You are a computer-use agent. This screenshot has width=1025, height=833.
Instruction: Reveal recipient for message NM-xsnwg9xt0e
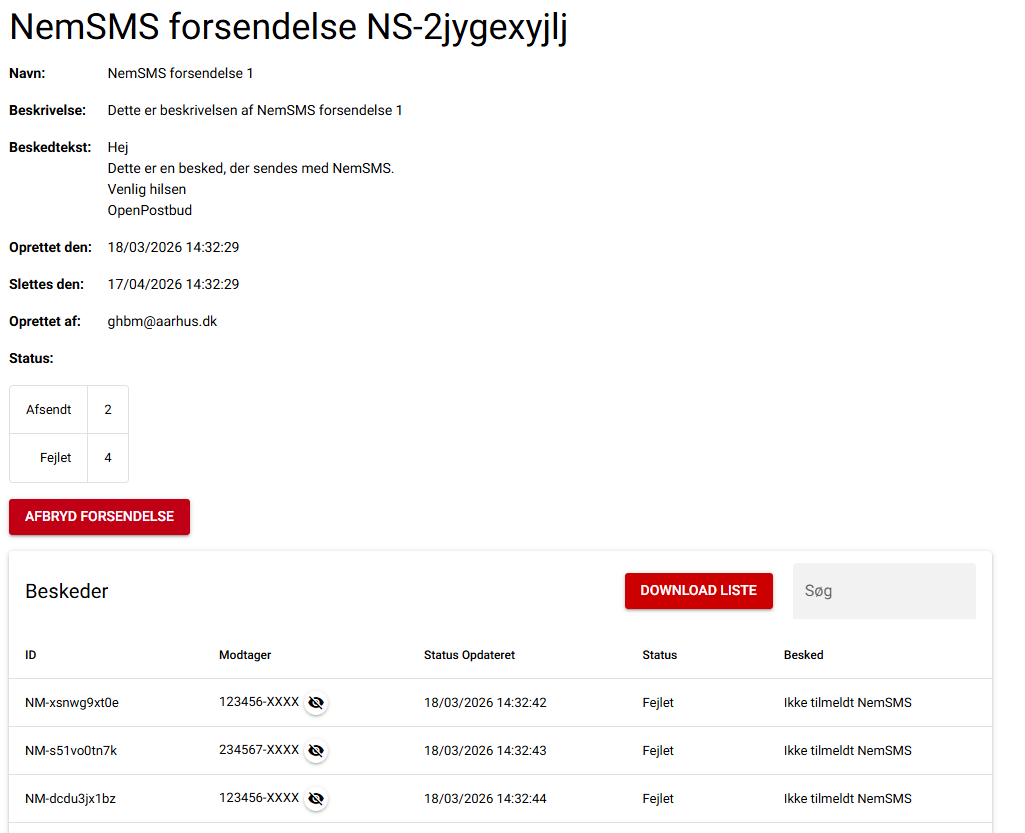316,703
